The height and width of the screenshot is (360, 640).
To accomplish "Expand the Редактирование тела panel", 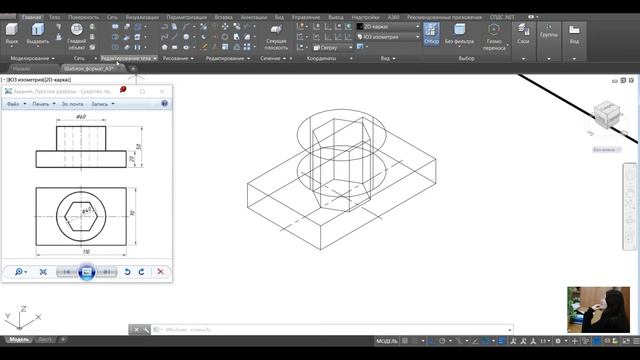I will click(129, 58).
